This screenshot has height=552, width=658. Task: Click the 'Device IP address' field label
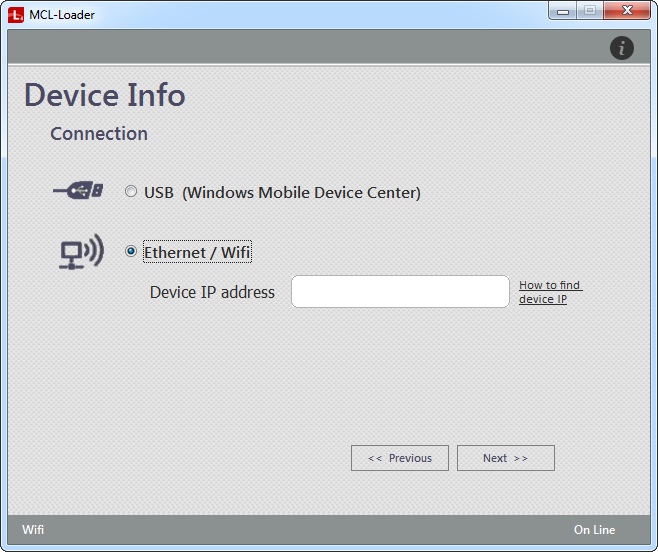(x=212, y=292)
